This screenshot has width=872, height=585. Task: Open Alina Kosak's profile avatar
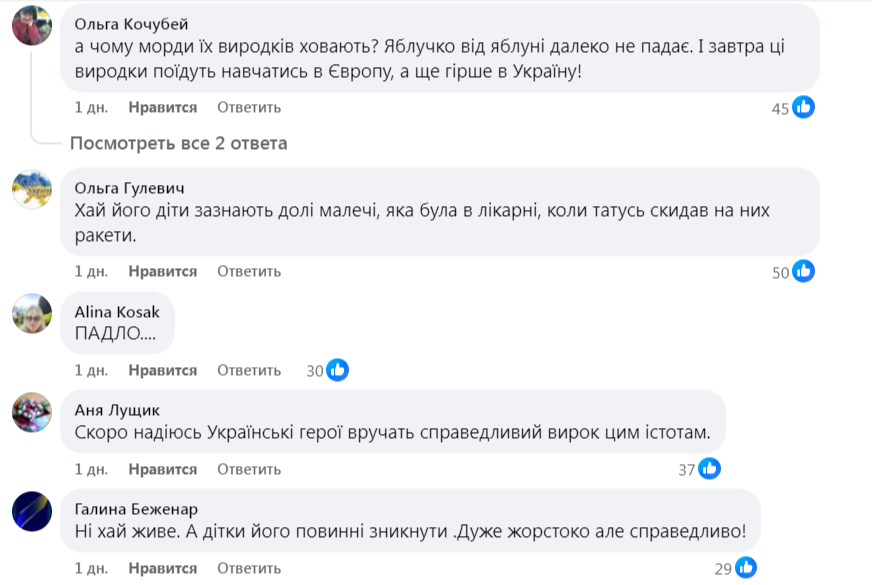[x=31, y=313]
